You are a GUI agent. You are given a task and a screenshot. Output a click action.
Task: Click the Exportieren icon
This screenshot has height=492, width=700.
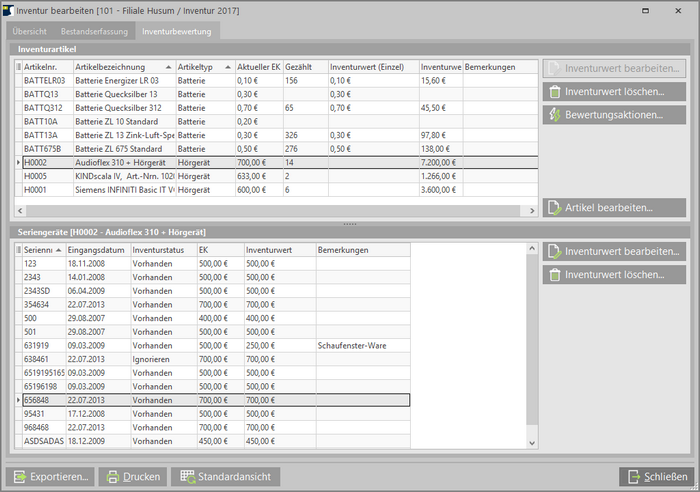click(x=20, y=477)
